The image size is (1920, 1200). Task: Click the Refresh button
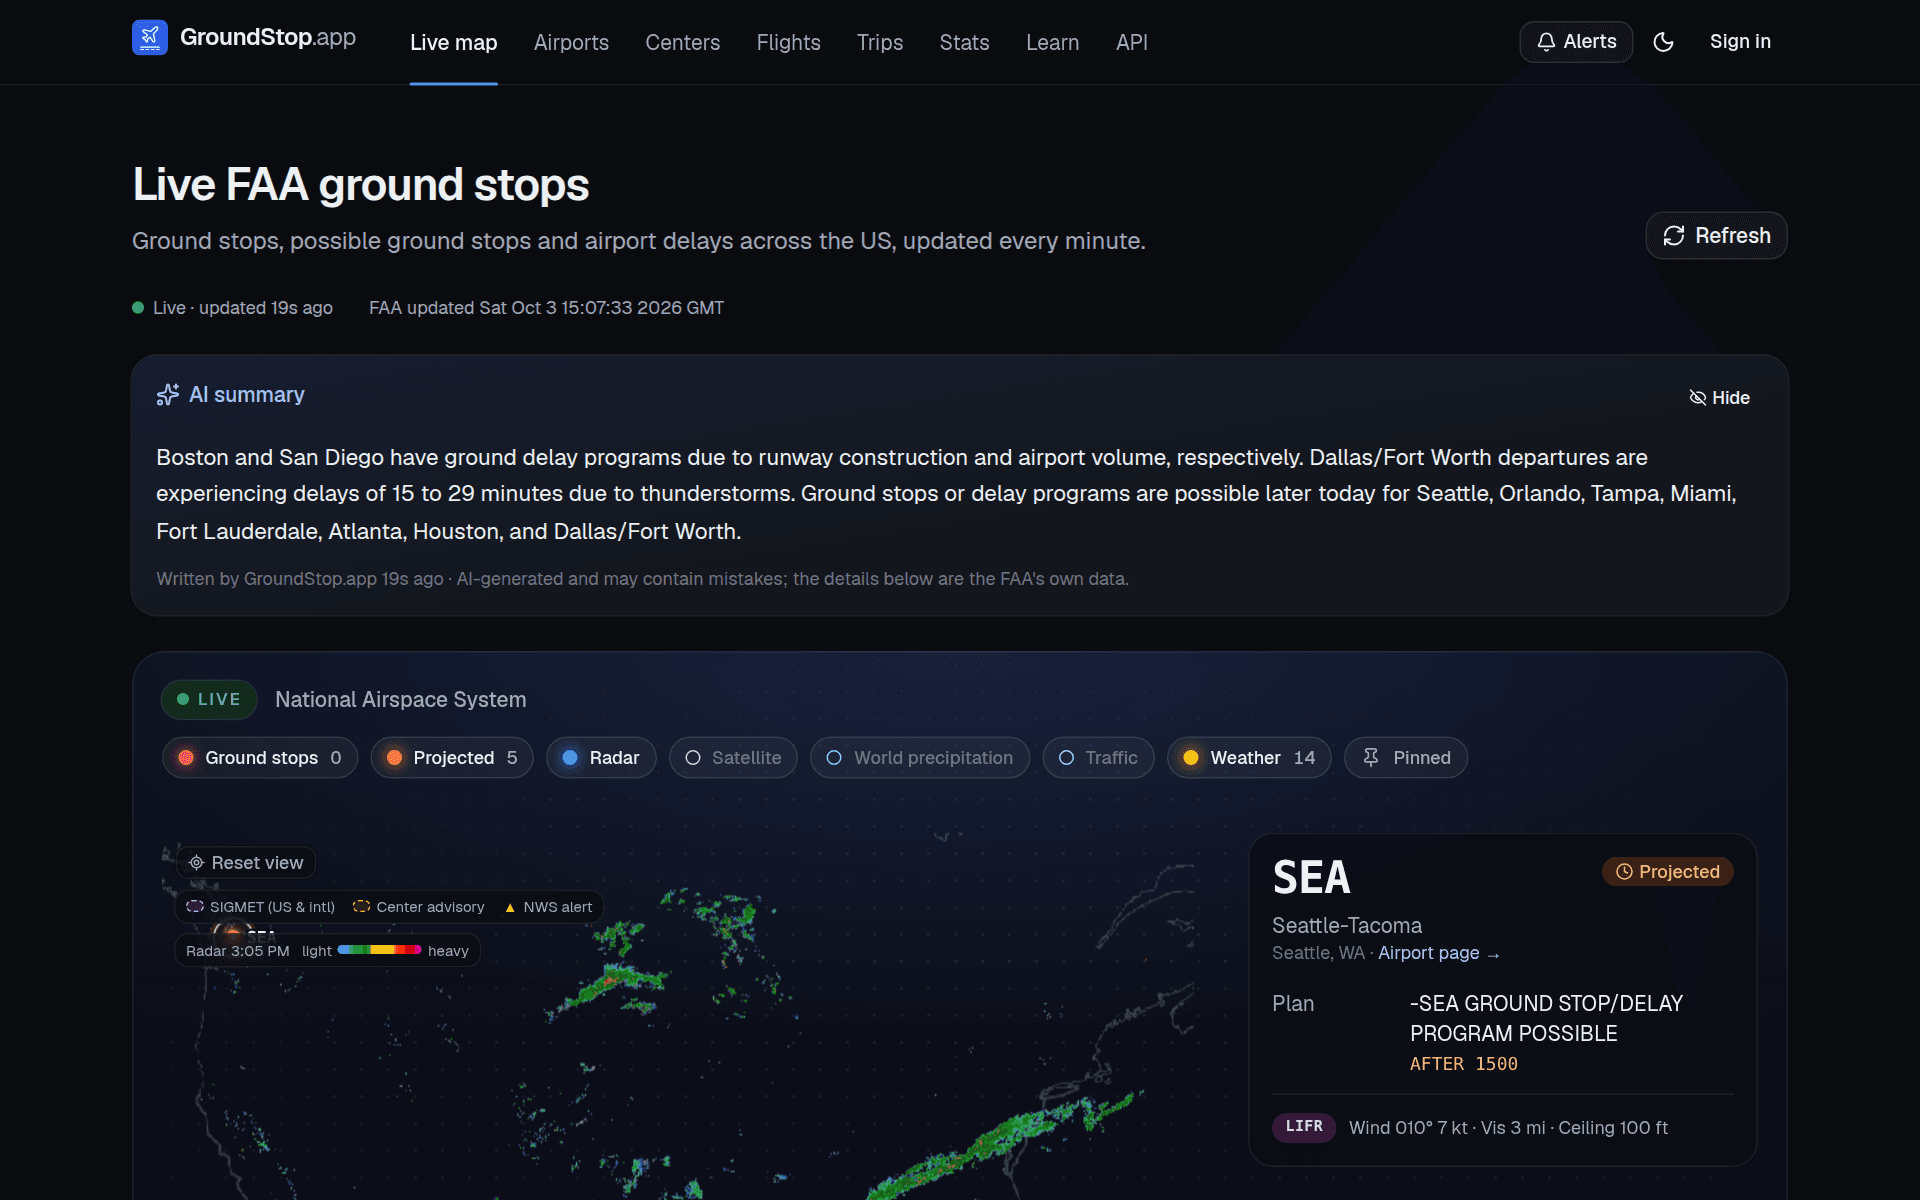(1716, 236)
